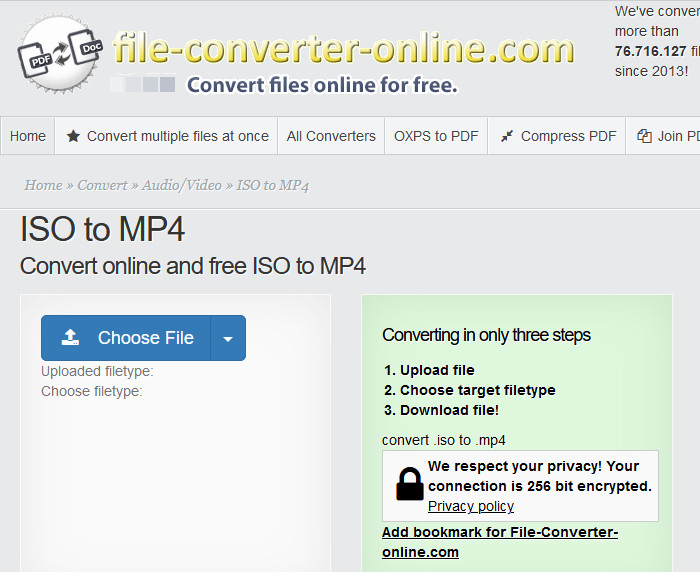Click the compress arrows icon
Viewport: 700px width, 572px height.
tap(507, 136)
